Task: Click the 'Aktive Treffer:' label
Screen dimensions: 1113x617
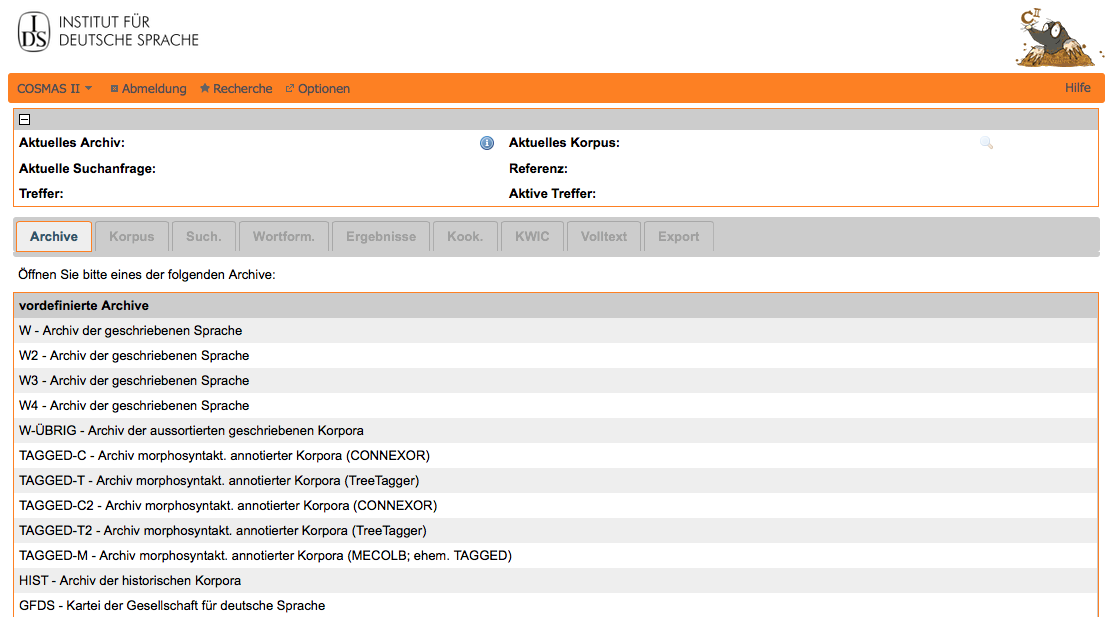Action: pyautogui.click(x=552, y=194)
